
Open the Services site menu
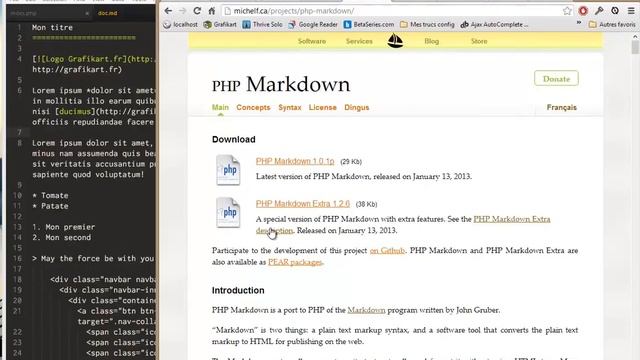point(359,41)
